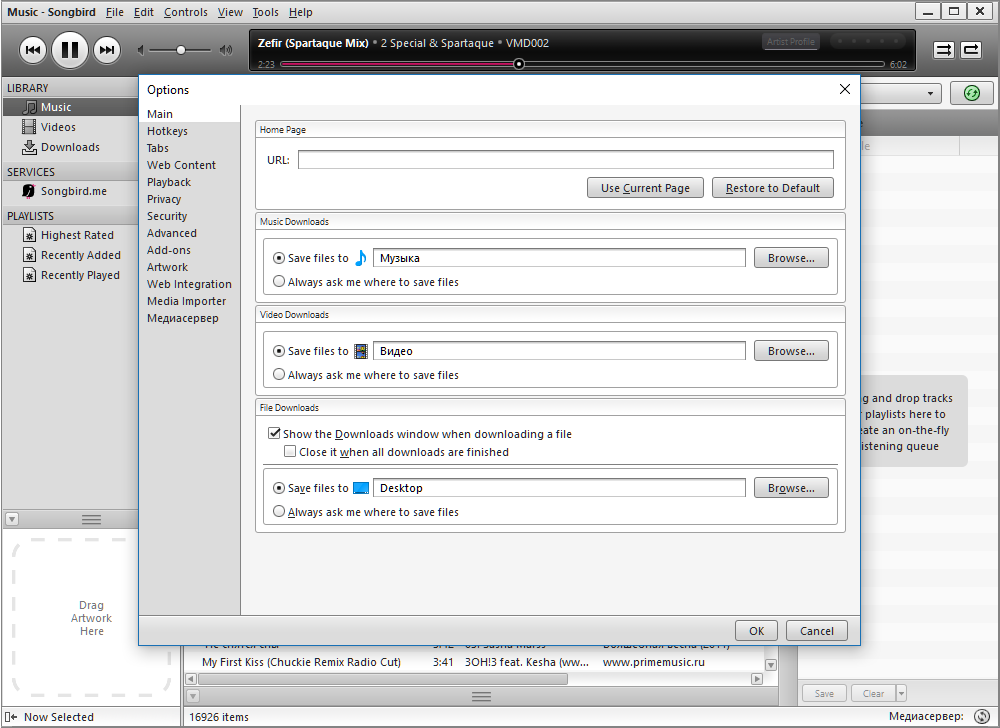
Task: Open the Controls menu
Action: (186, 12)
